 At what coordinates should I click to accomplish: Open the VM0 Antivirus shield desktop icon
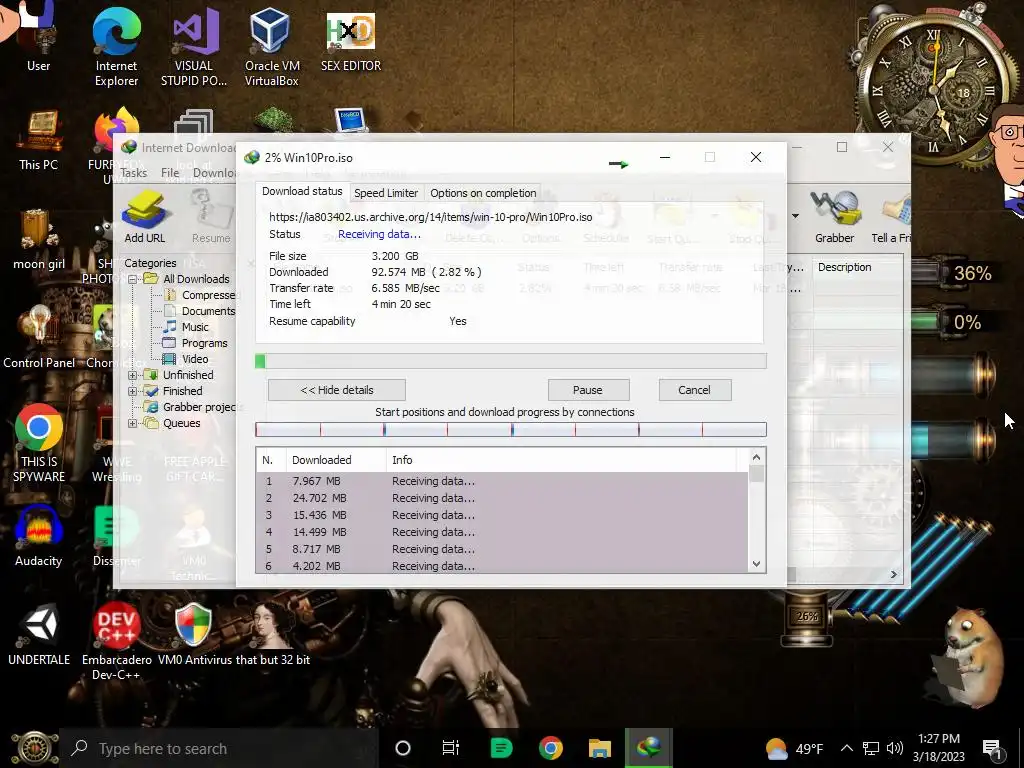(194, 635)
